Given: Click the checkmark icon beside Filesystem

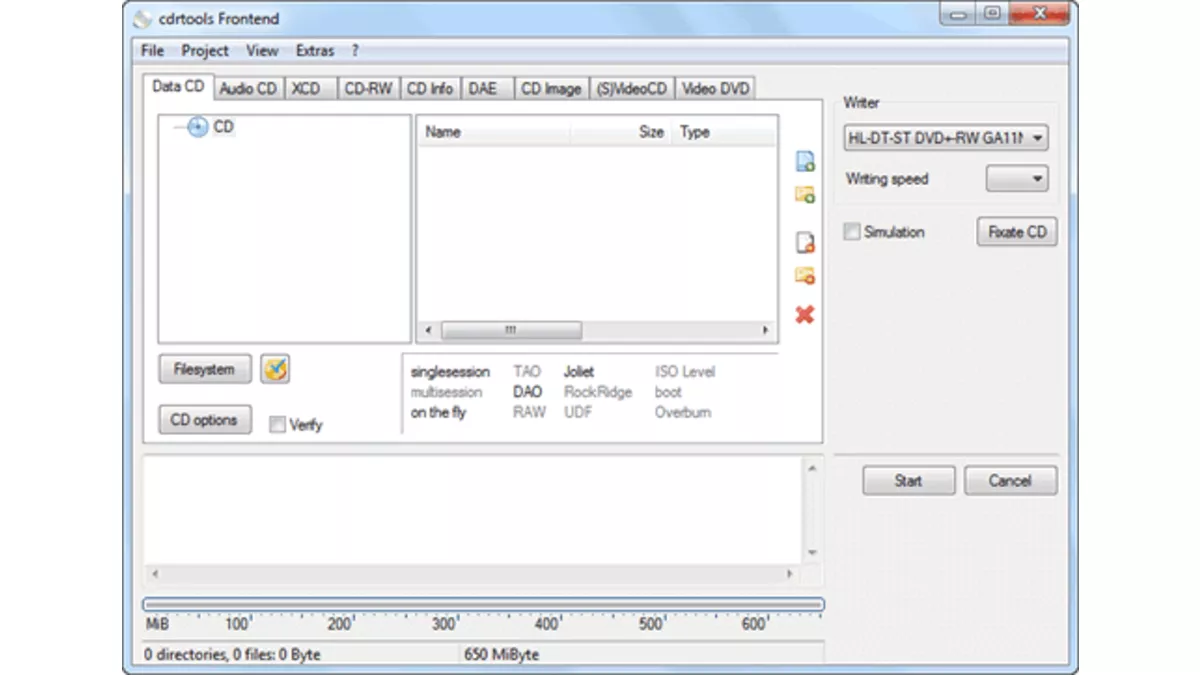Looking at the screenshot, I should point(274,369).
